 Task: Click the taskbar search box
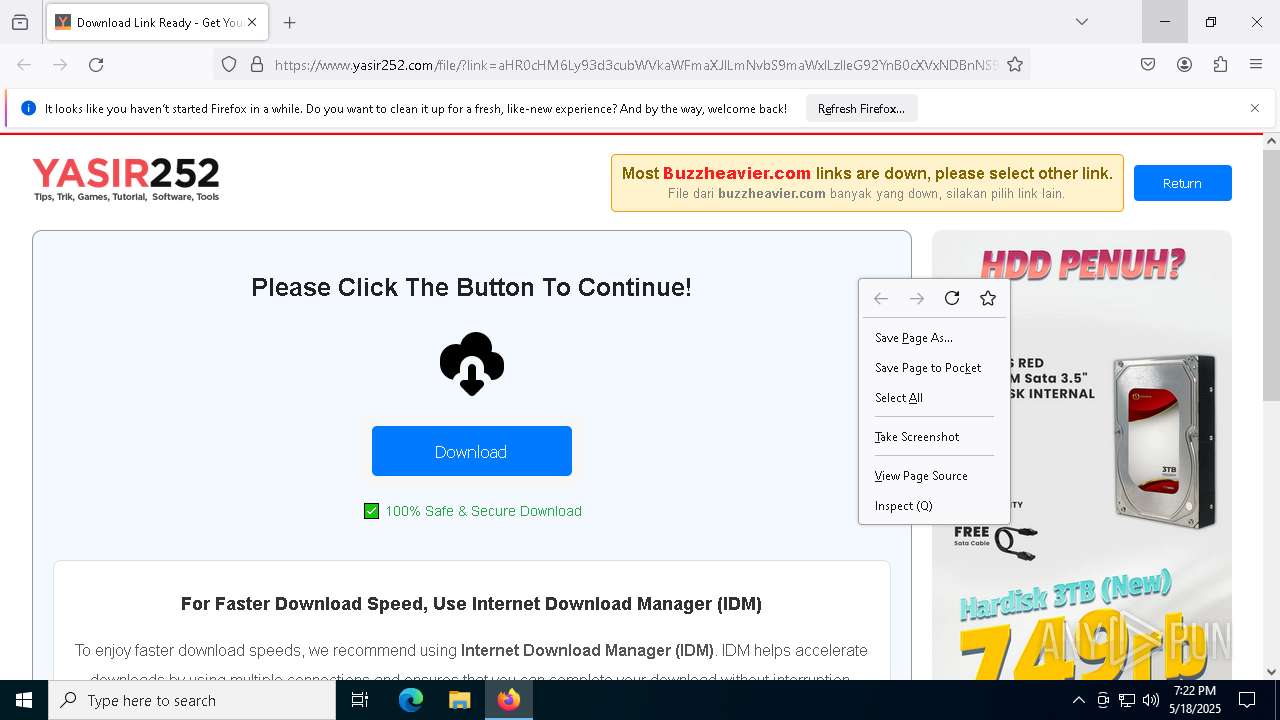pyautogui.click(x=192, y=700)
